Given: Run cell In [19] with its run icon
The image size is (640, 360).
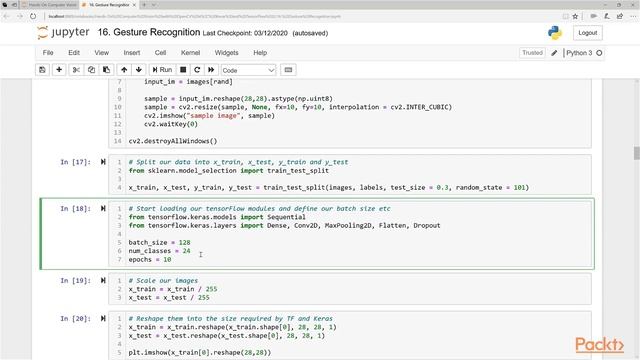Looking at the screenshot, I should point(103,280).
